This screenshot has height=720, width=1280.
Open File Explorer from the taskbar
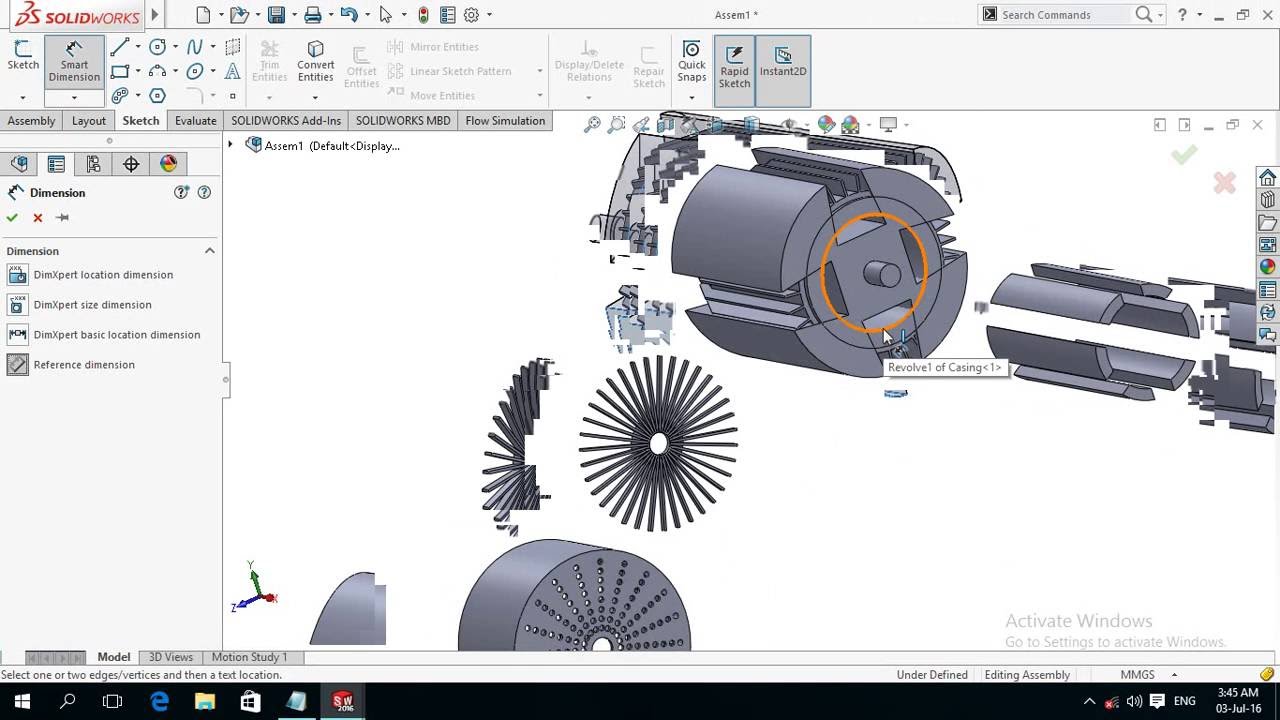[x=205, y=701]
